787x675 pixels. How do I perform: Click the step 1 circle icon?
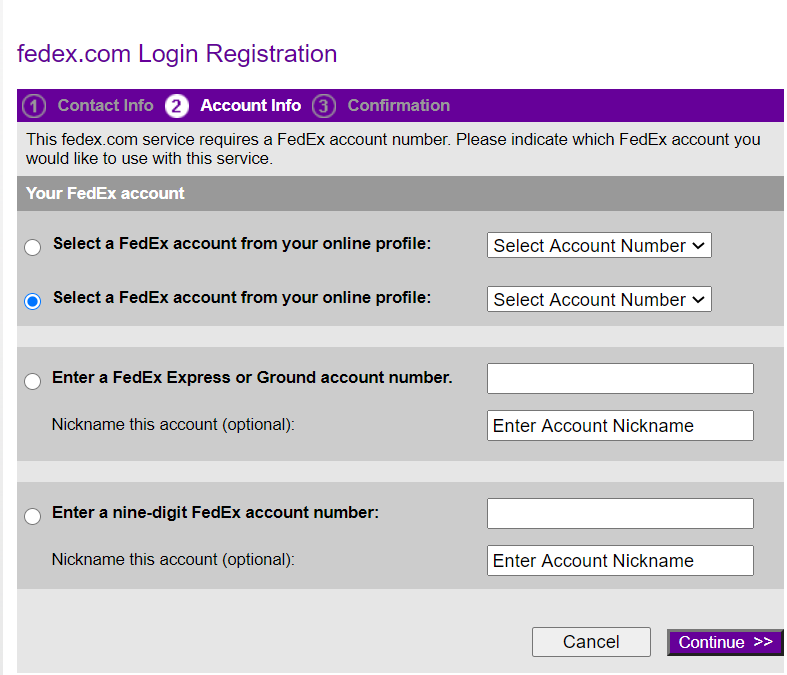[34, 106]
